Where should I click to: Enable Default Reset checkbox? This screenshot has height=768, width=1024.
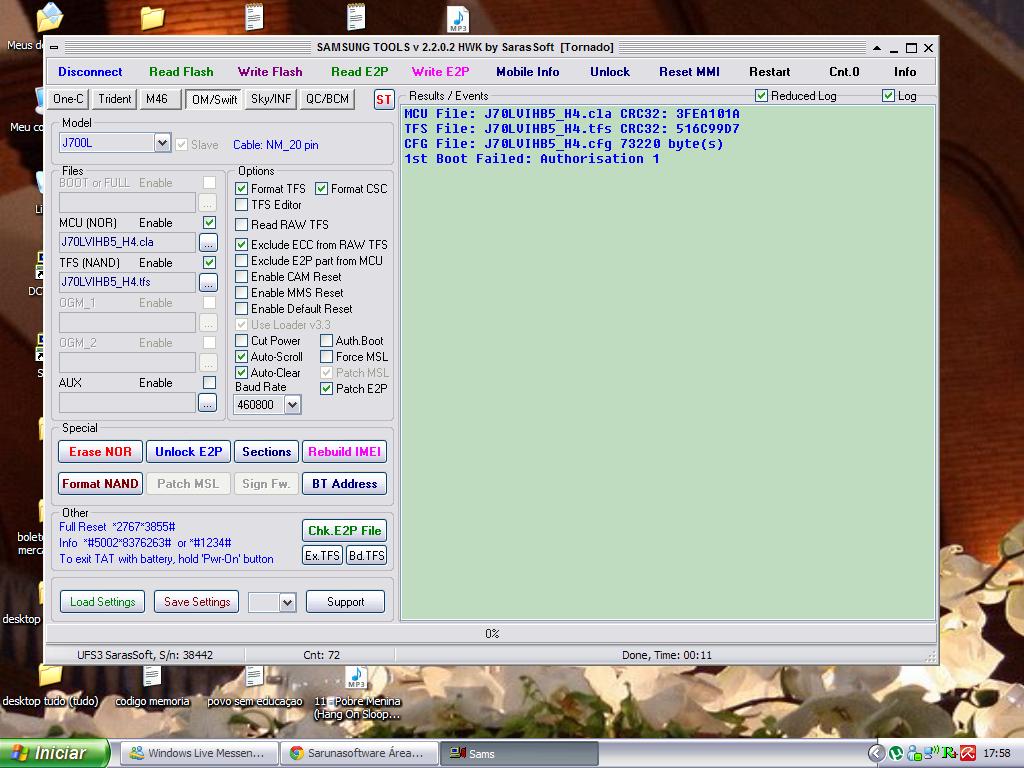(x=241, y=309)
